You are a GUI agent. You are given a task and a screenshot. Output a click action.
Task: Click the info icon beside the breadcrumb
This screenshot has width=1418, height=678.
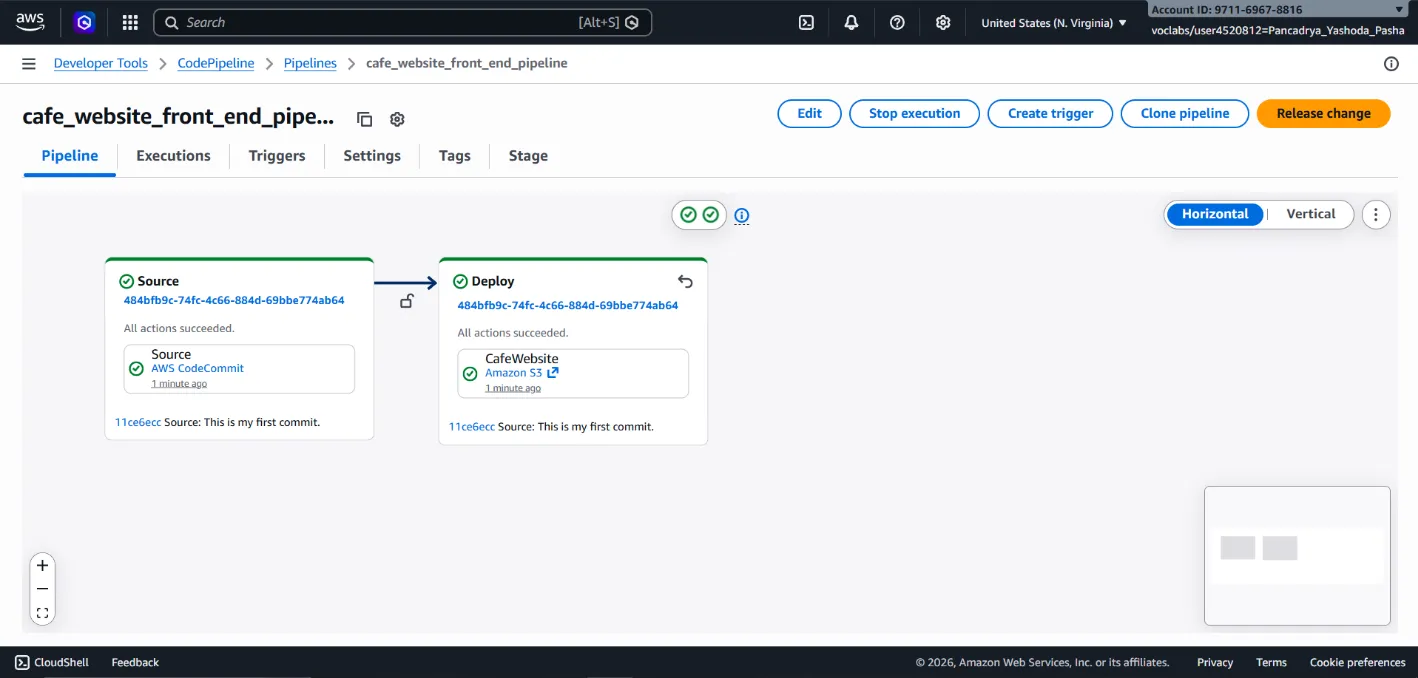tap(1391, 63)
